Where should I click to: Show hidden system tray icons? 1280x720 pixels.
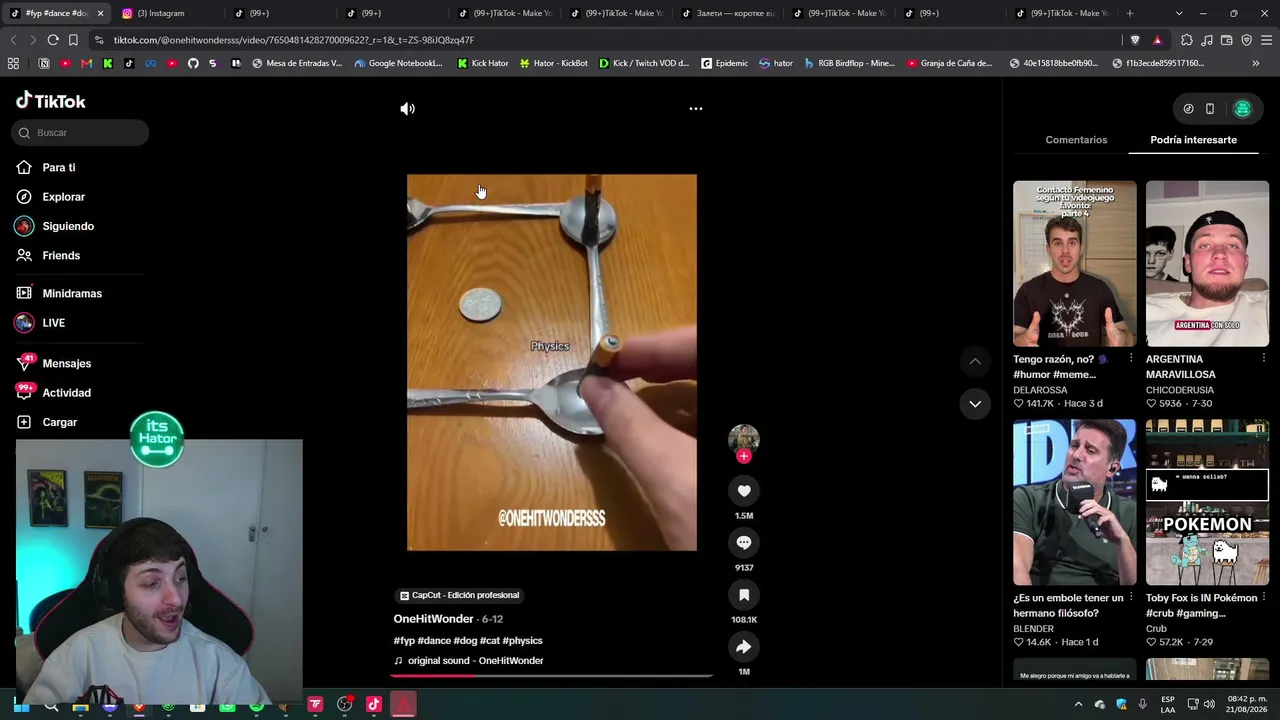pyautogui.click(x=1078, y=704)
